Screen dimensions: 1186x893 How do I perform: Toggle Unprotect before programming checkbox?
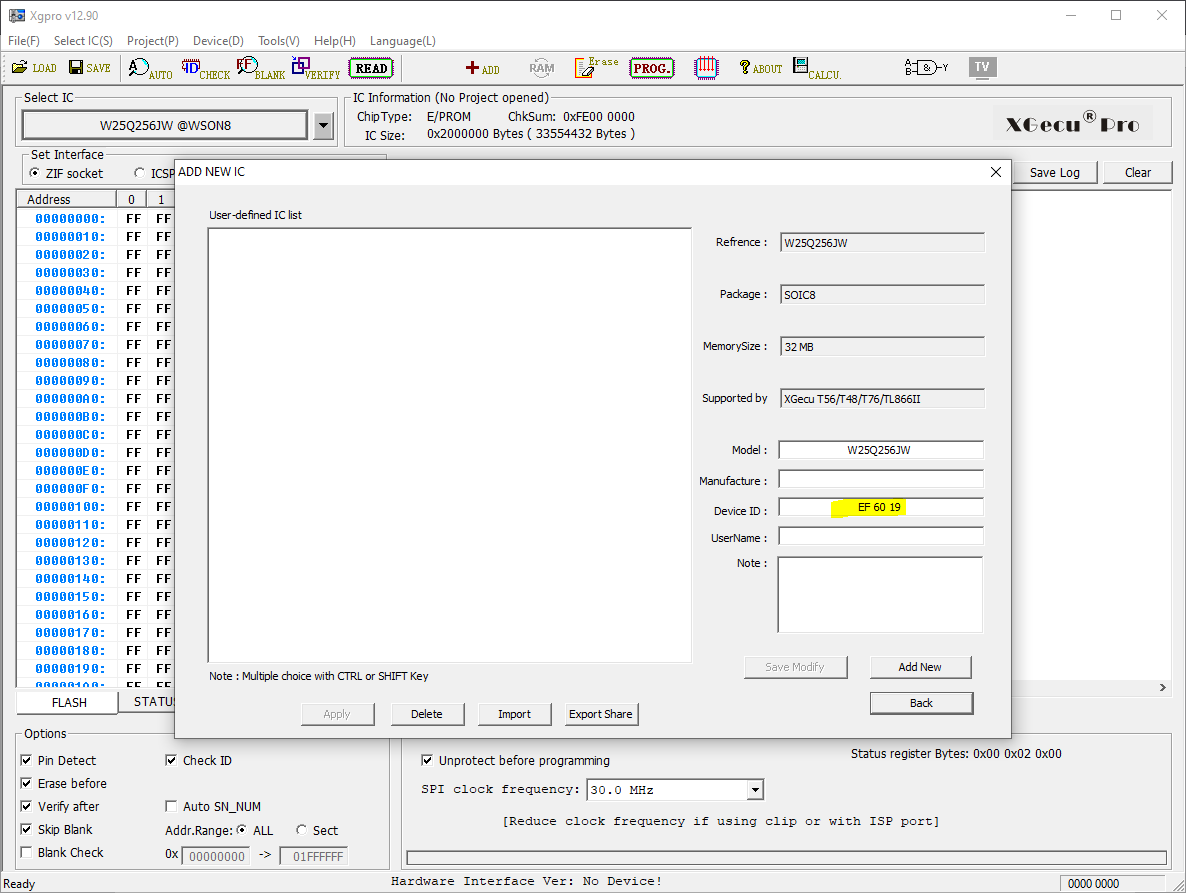[x=427, y=761]
